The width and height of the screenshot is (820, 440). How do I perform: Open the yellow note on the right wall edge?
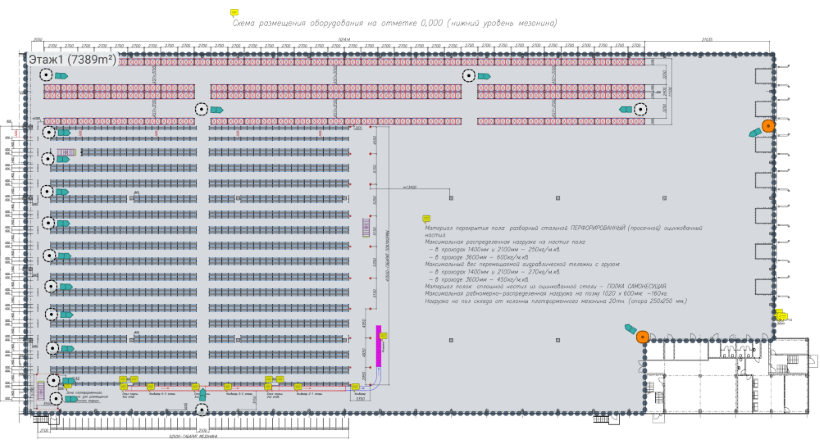point(778,314)
